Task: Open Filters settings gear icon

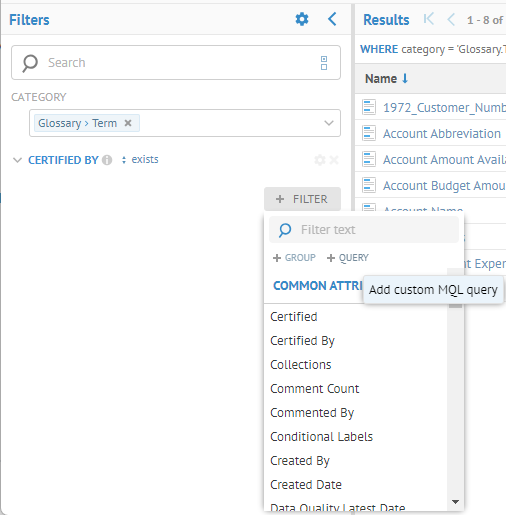Action: pos(302,19)
